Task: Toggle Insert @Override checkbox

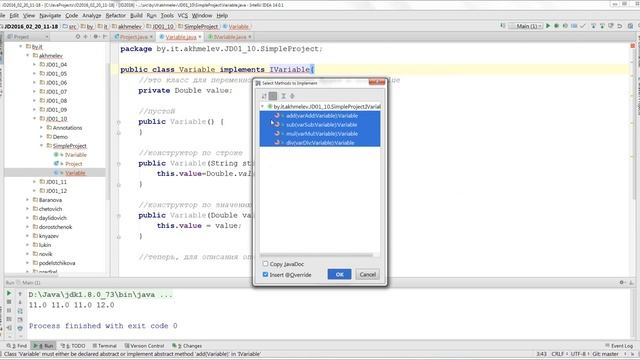Action: [265, 274]
